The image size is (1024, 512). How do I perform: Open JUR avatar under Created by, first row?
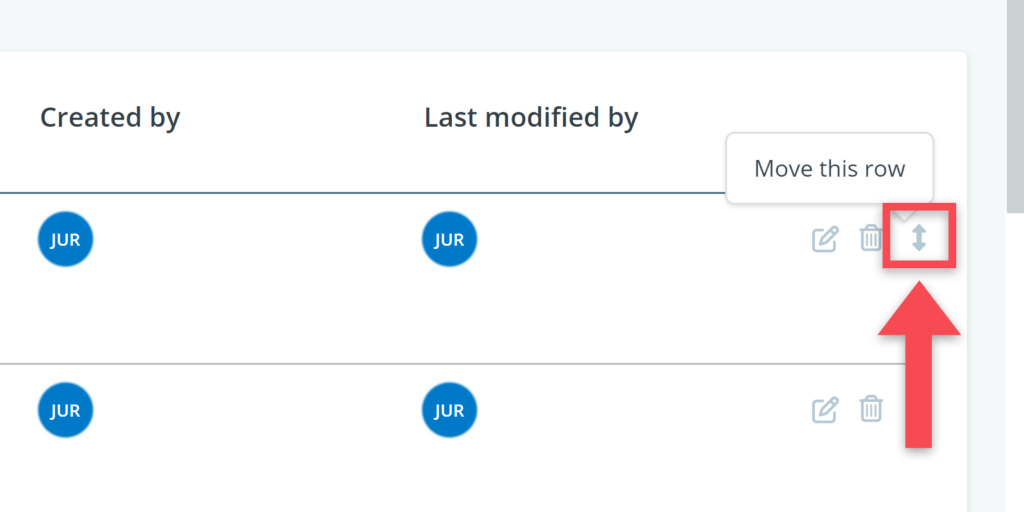(x=65, y=240)
